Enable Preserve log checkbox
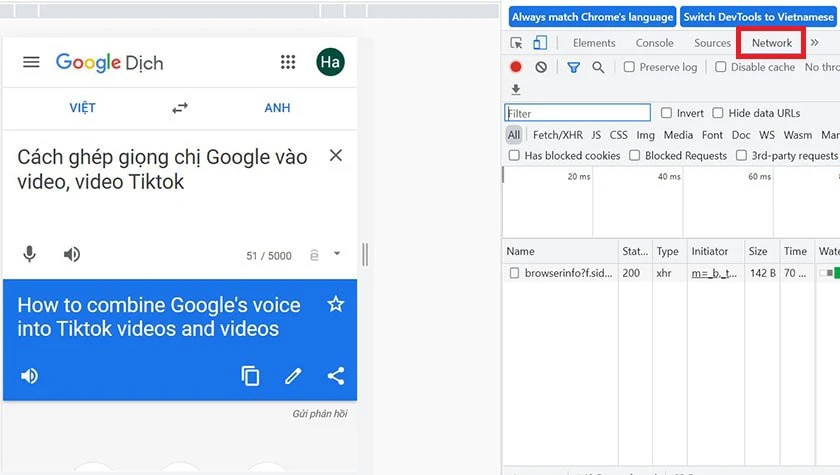Screen dimensions: 840x475 point(629,67)
